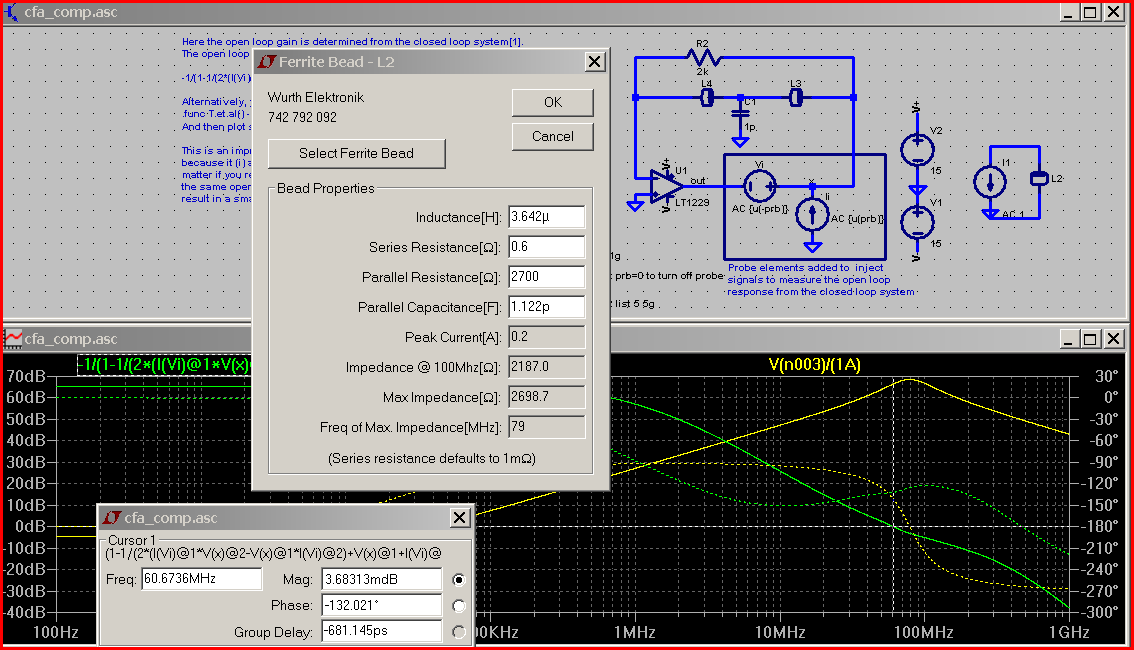Minimize the waveform plot window
The width and height of the screenshot is (1134, 650).
point(1070,338)
